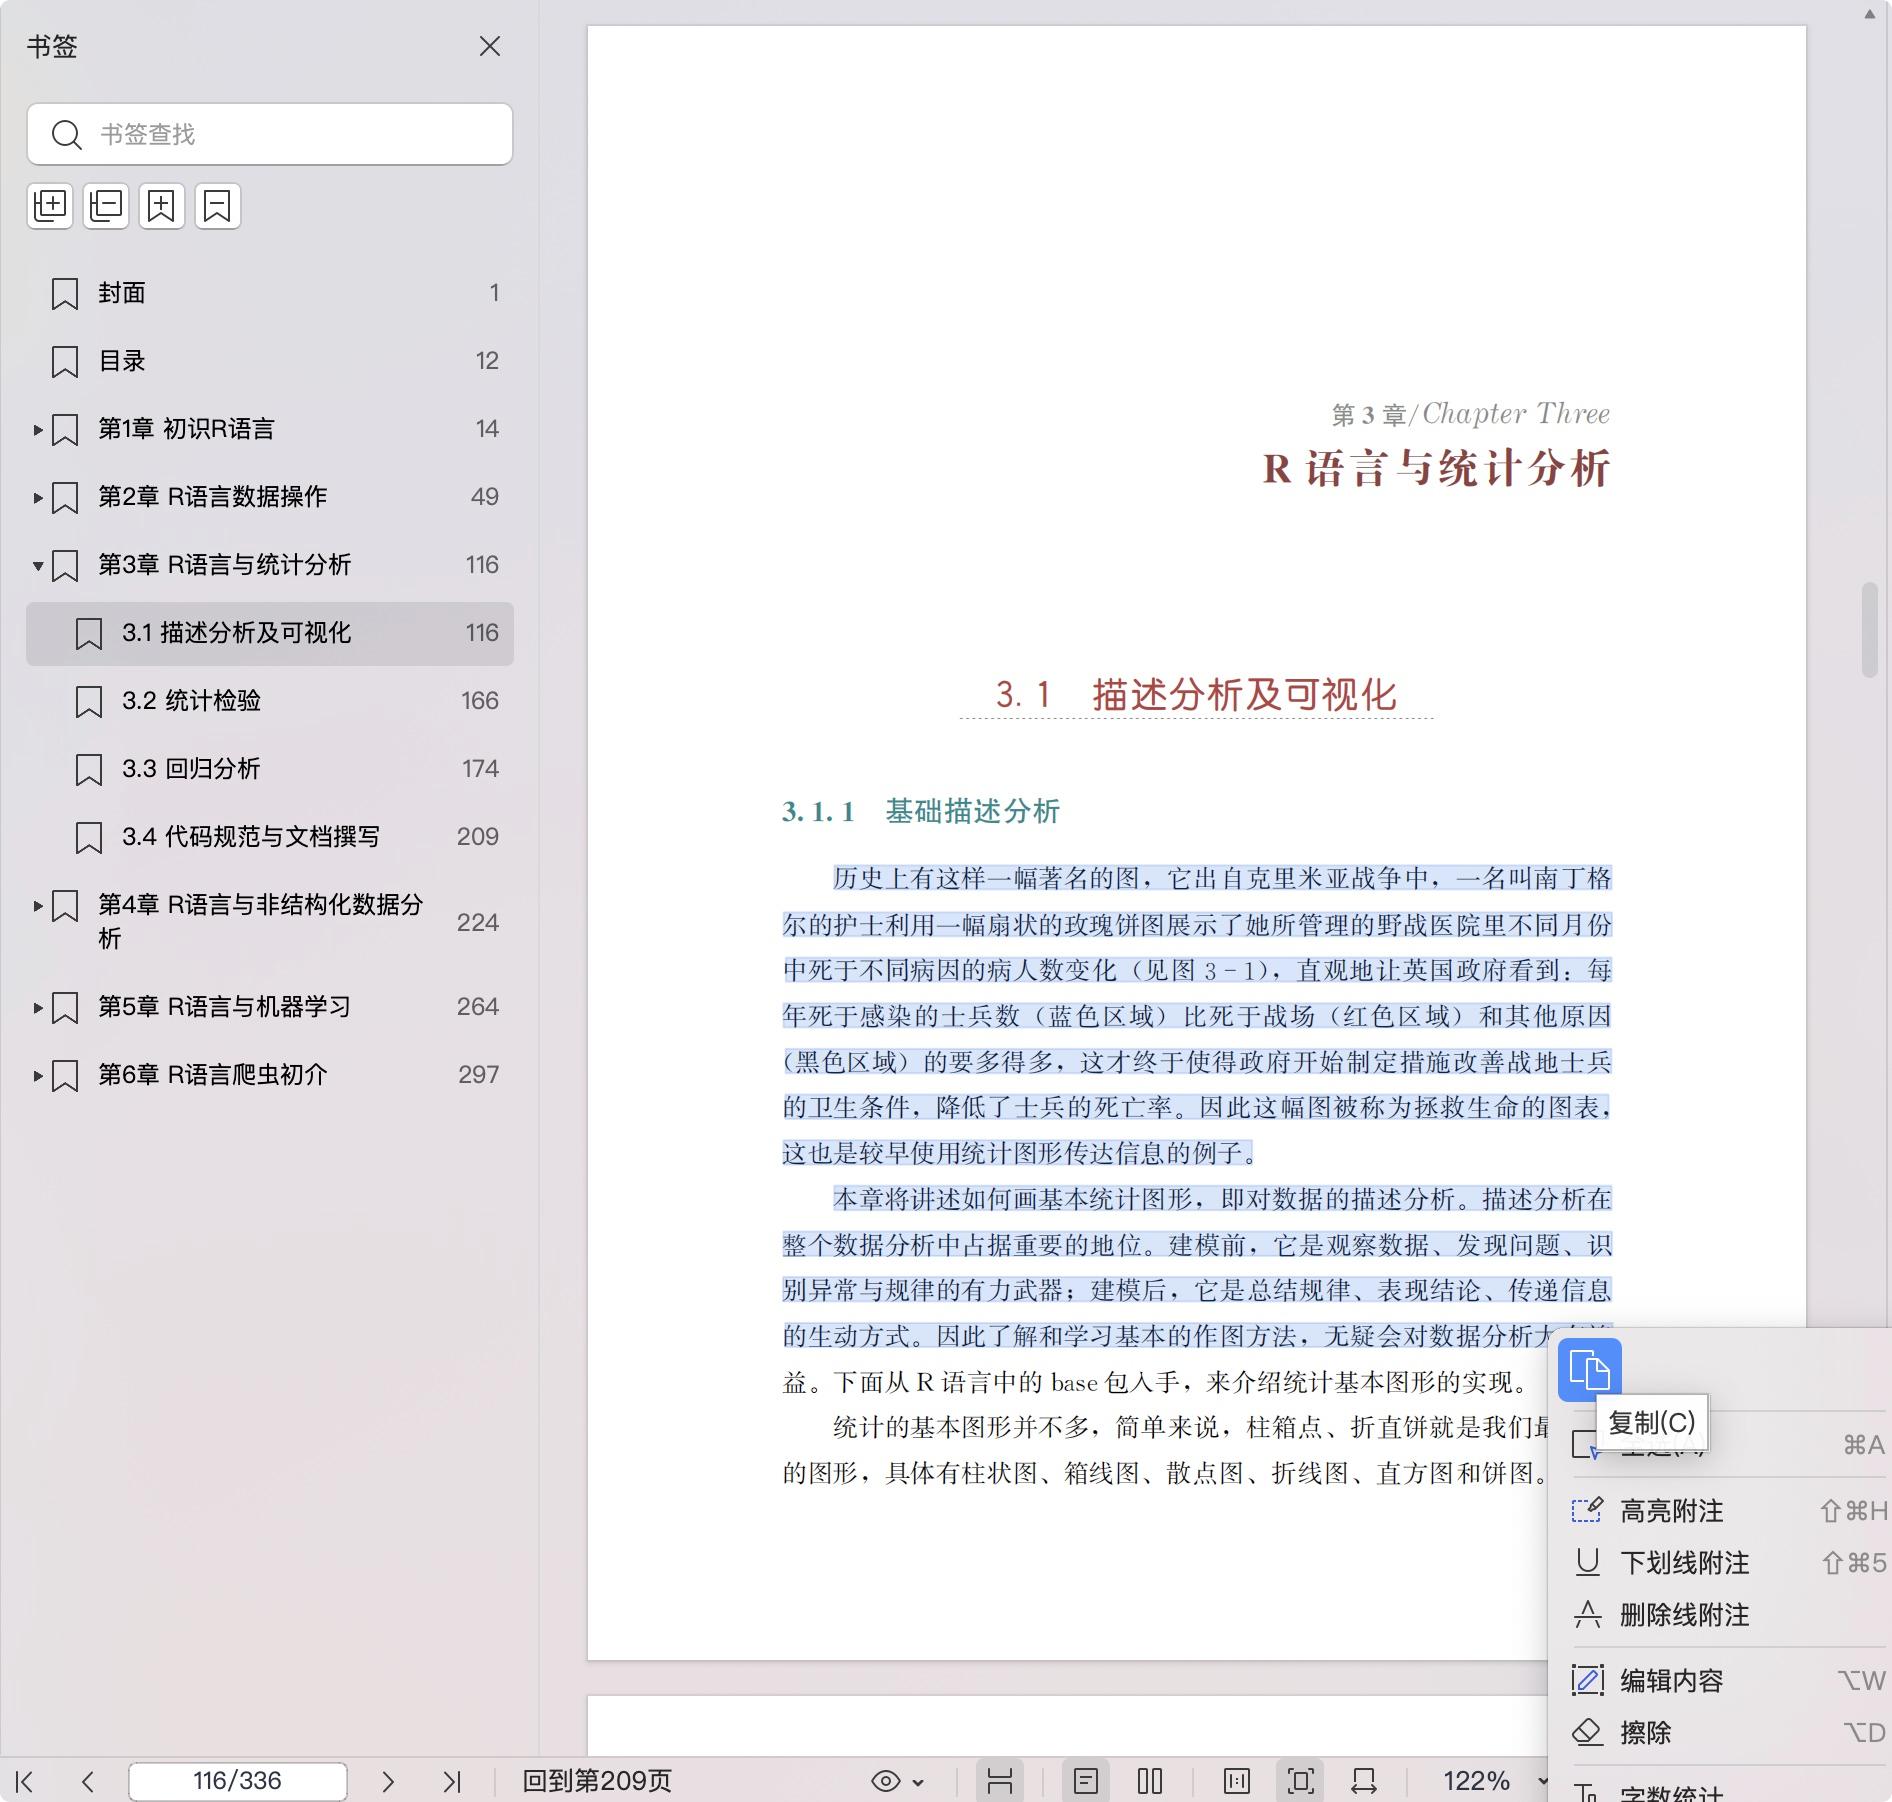Expand the 第1章 初识R语言 bookmark

pos(38,430)
